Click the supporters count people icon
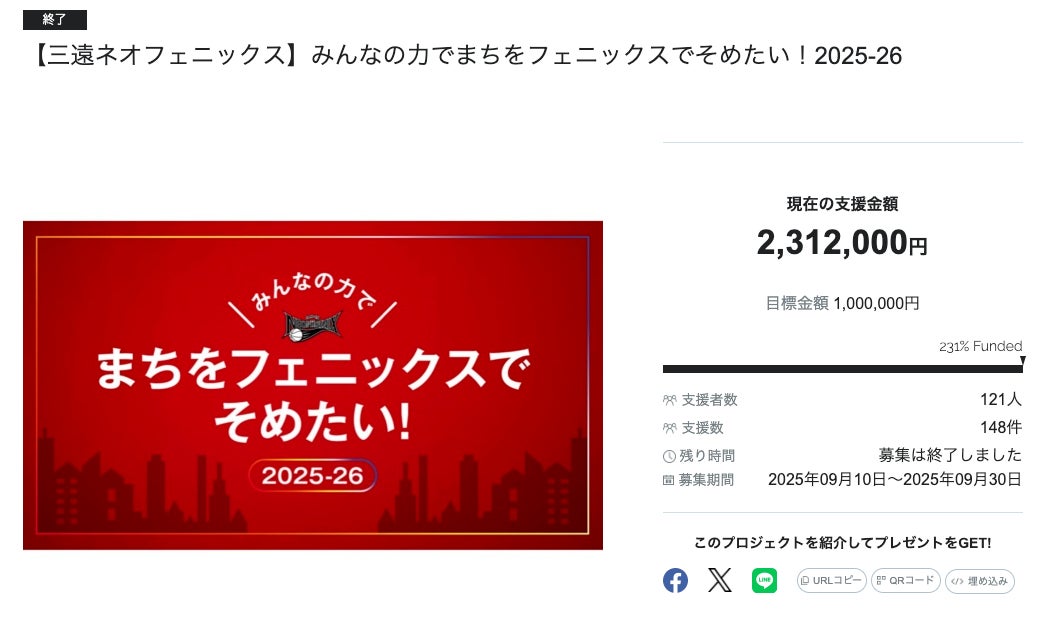 pyautogui.click(x=671, y=398)
